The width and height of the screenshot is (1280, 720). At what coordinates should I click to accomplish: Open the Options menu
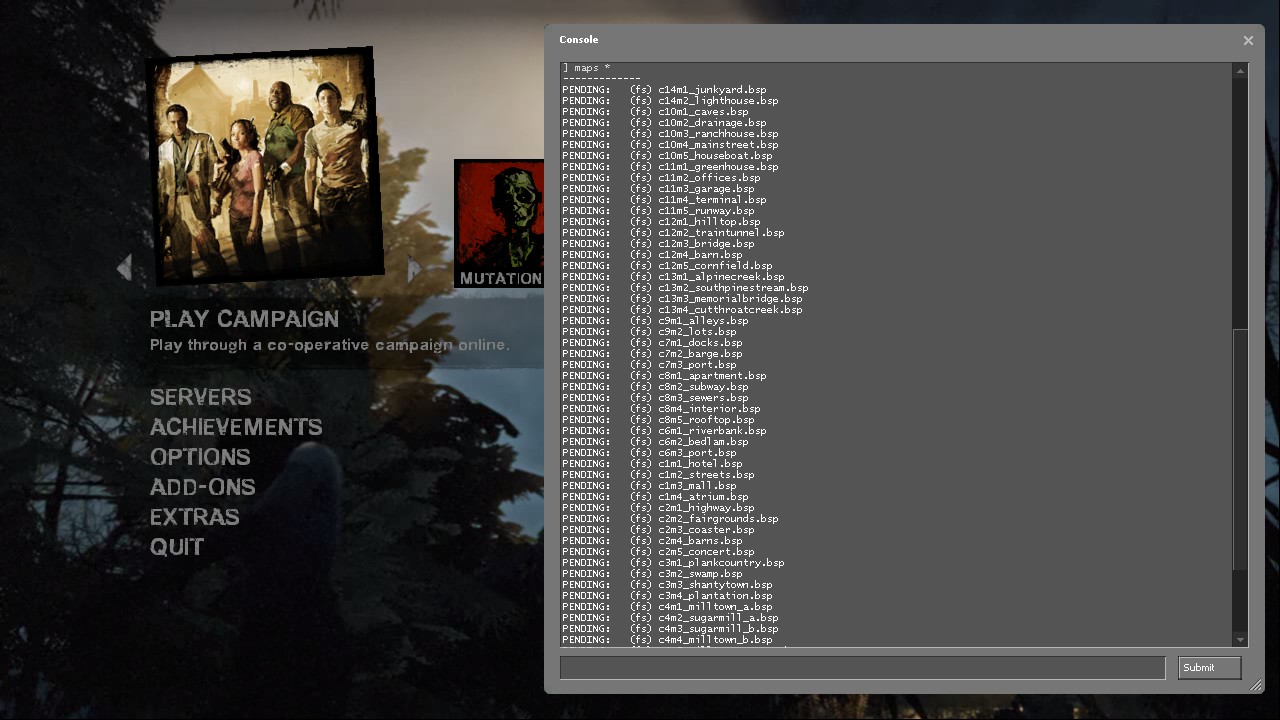coord(200,457)
